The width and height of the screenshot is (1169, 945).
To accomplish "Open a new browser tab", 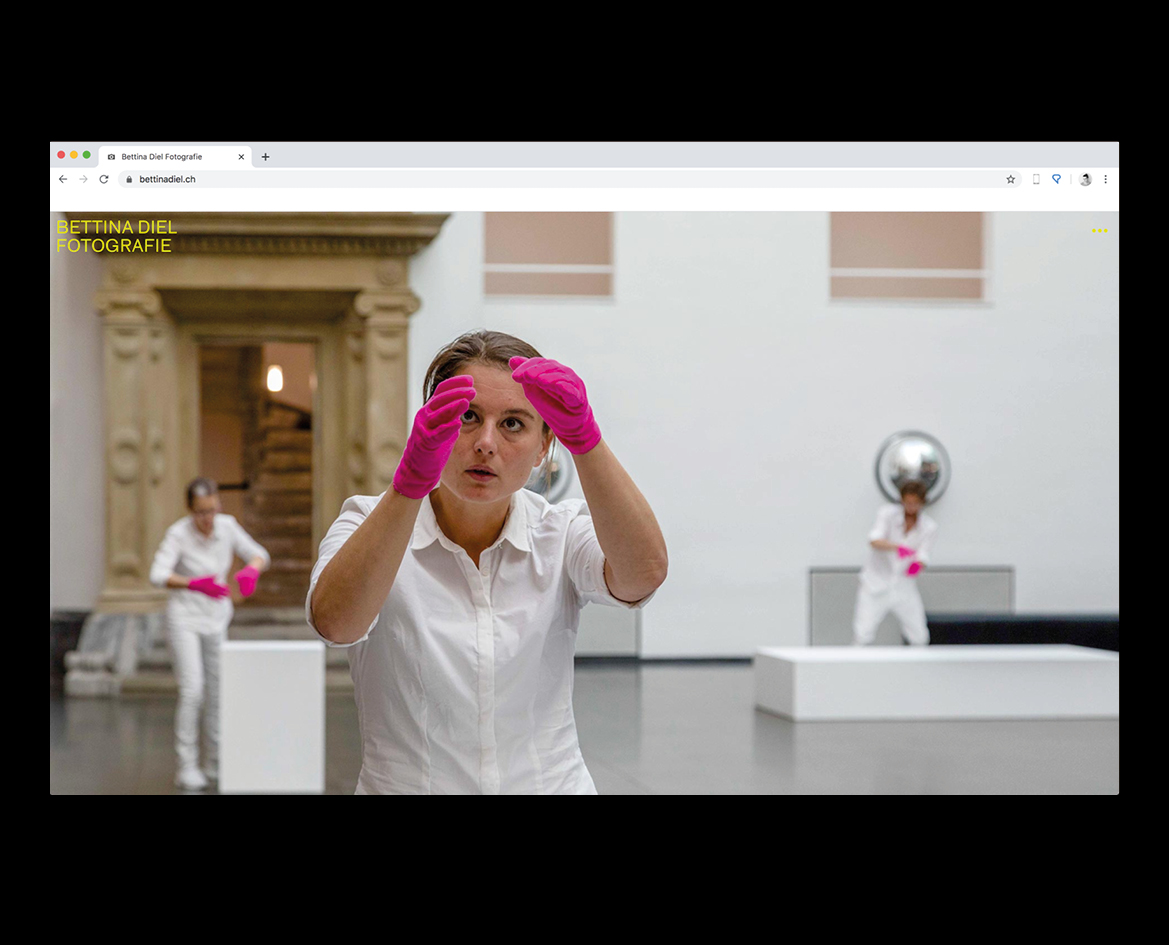I will tap(265, 157).
